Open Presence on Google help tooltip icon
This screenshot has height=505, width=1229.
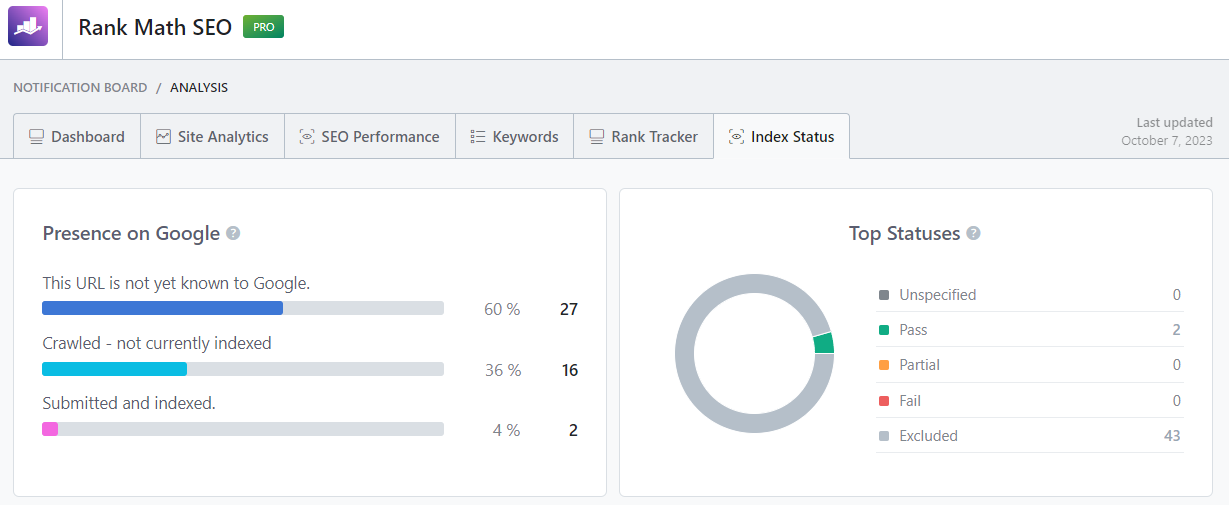233,234
